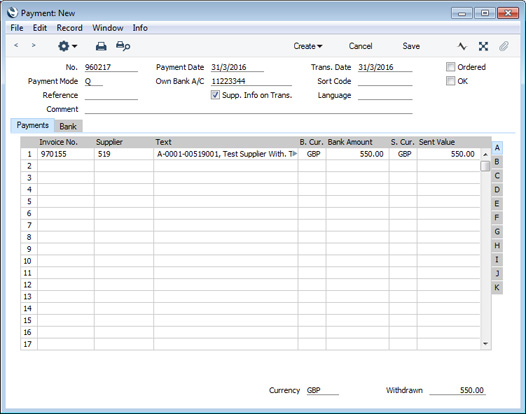526x414 pixels.
Task: Go to previous record arrow
Action: 16,45
